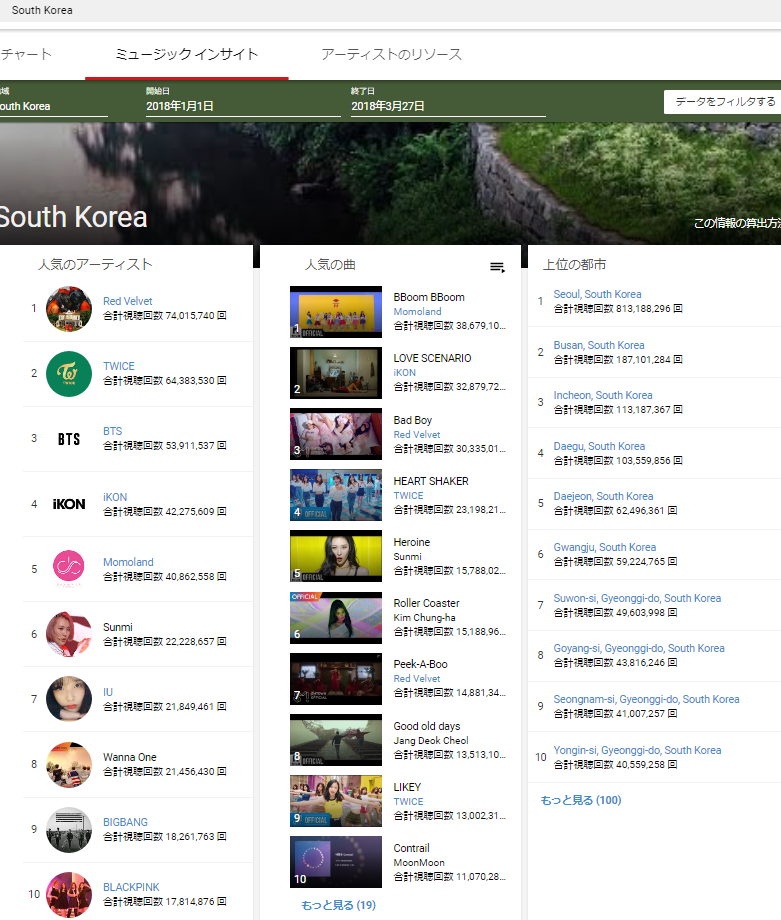The height and width of the screenshot is (920, 781).
Task: Open Daegu, South Korea city link
Action: pos(599,447)
